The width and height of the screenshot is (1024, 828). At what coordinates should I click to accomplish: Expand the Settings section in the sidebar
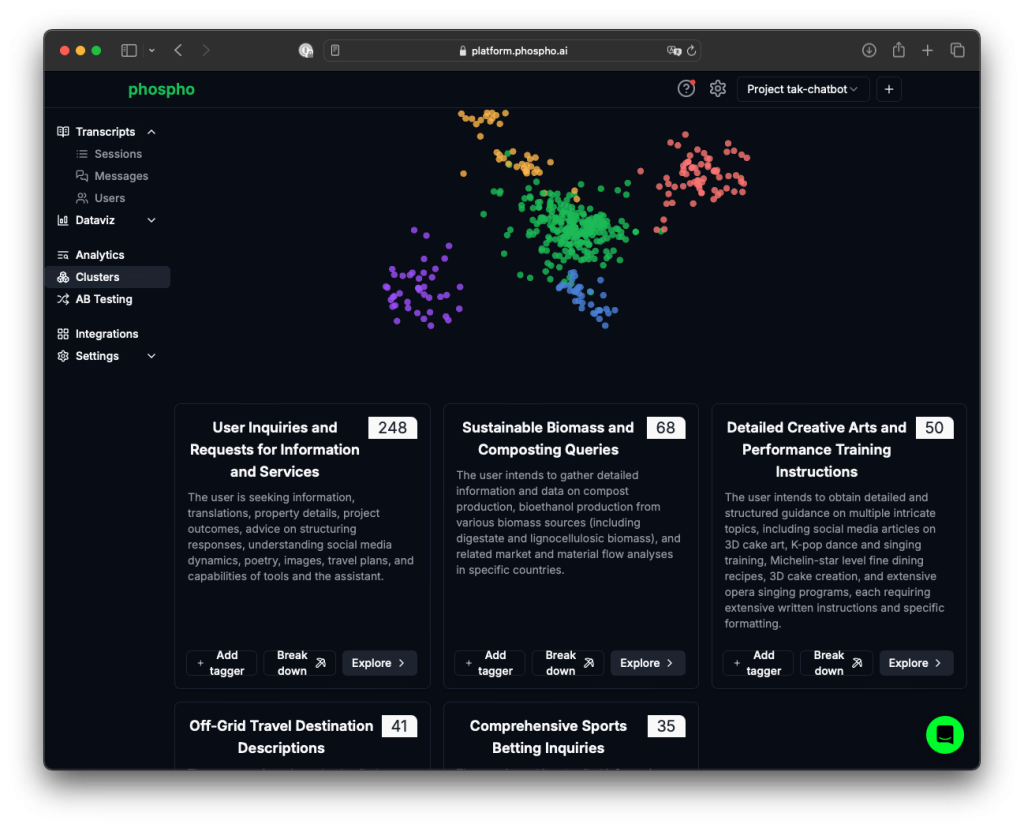click(151, 355)
